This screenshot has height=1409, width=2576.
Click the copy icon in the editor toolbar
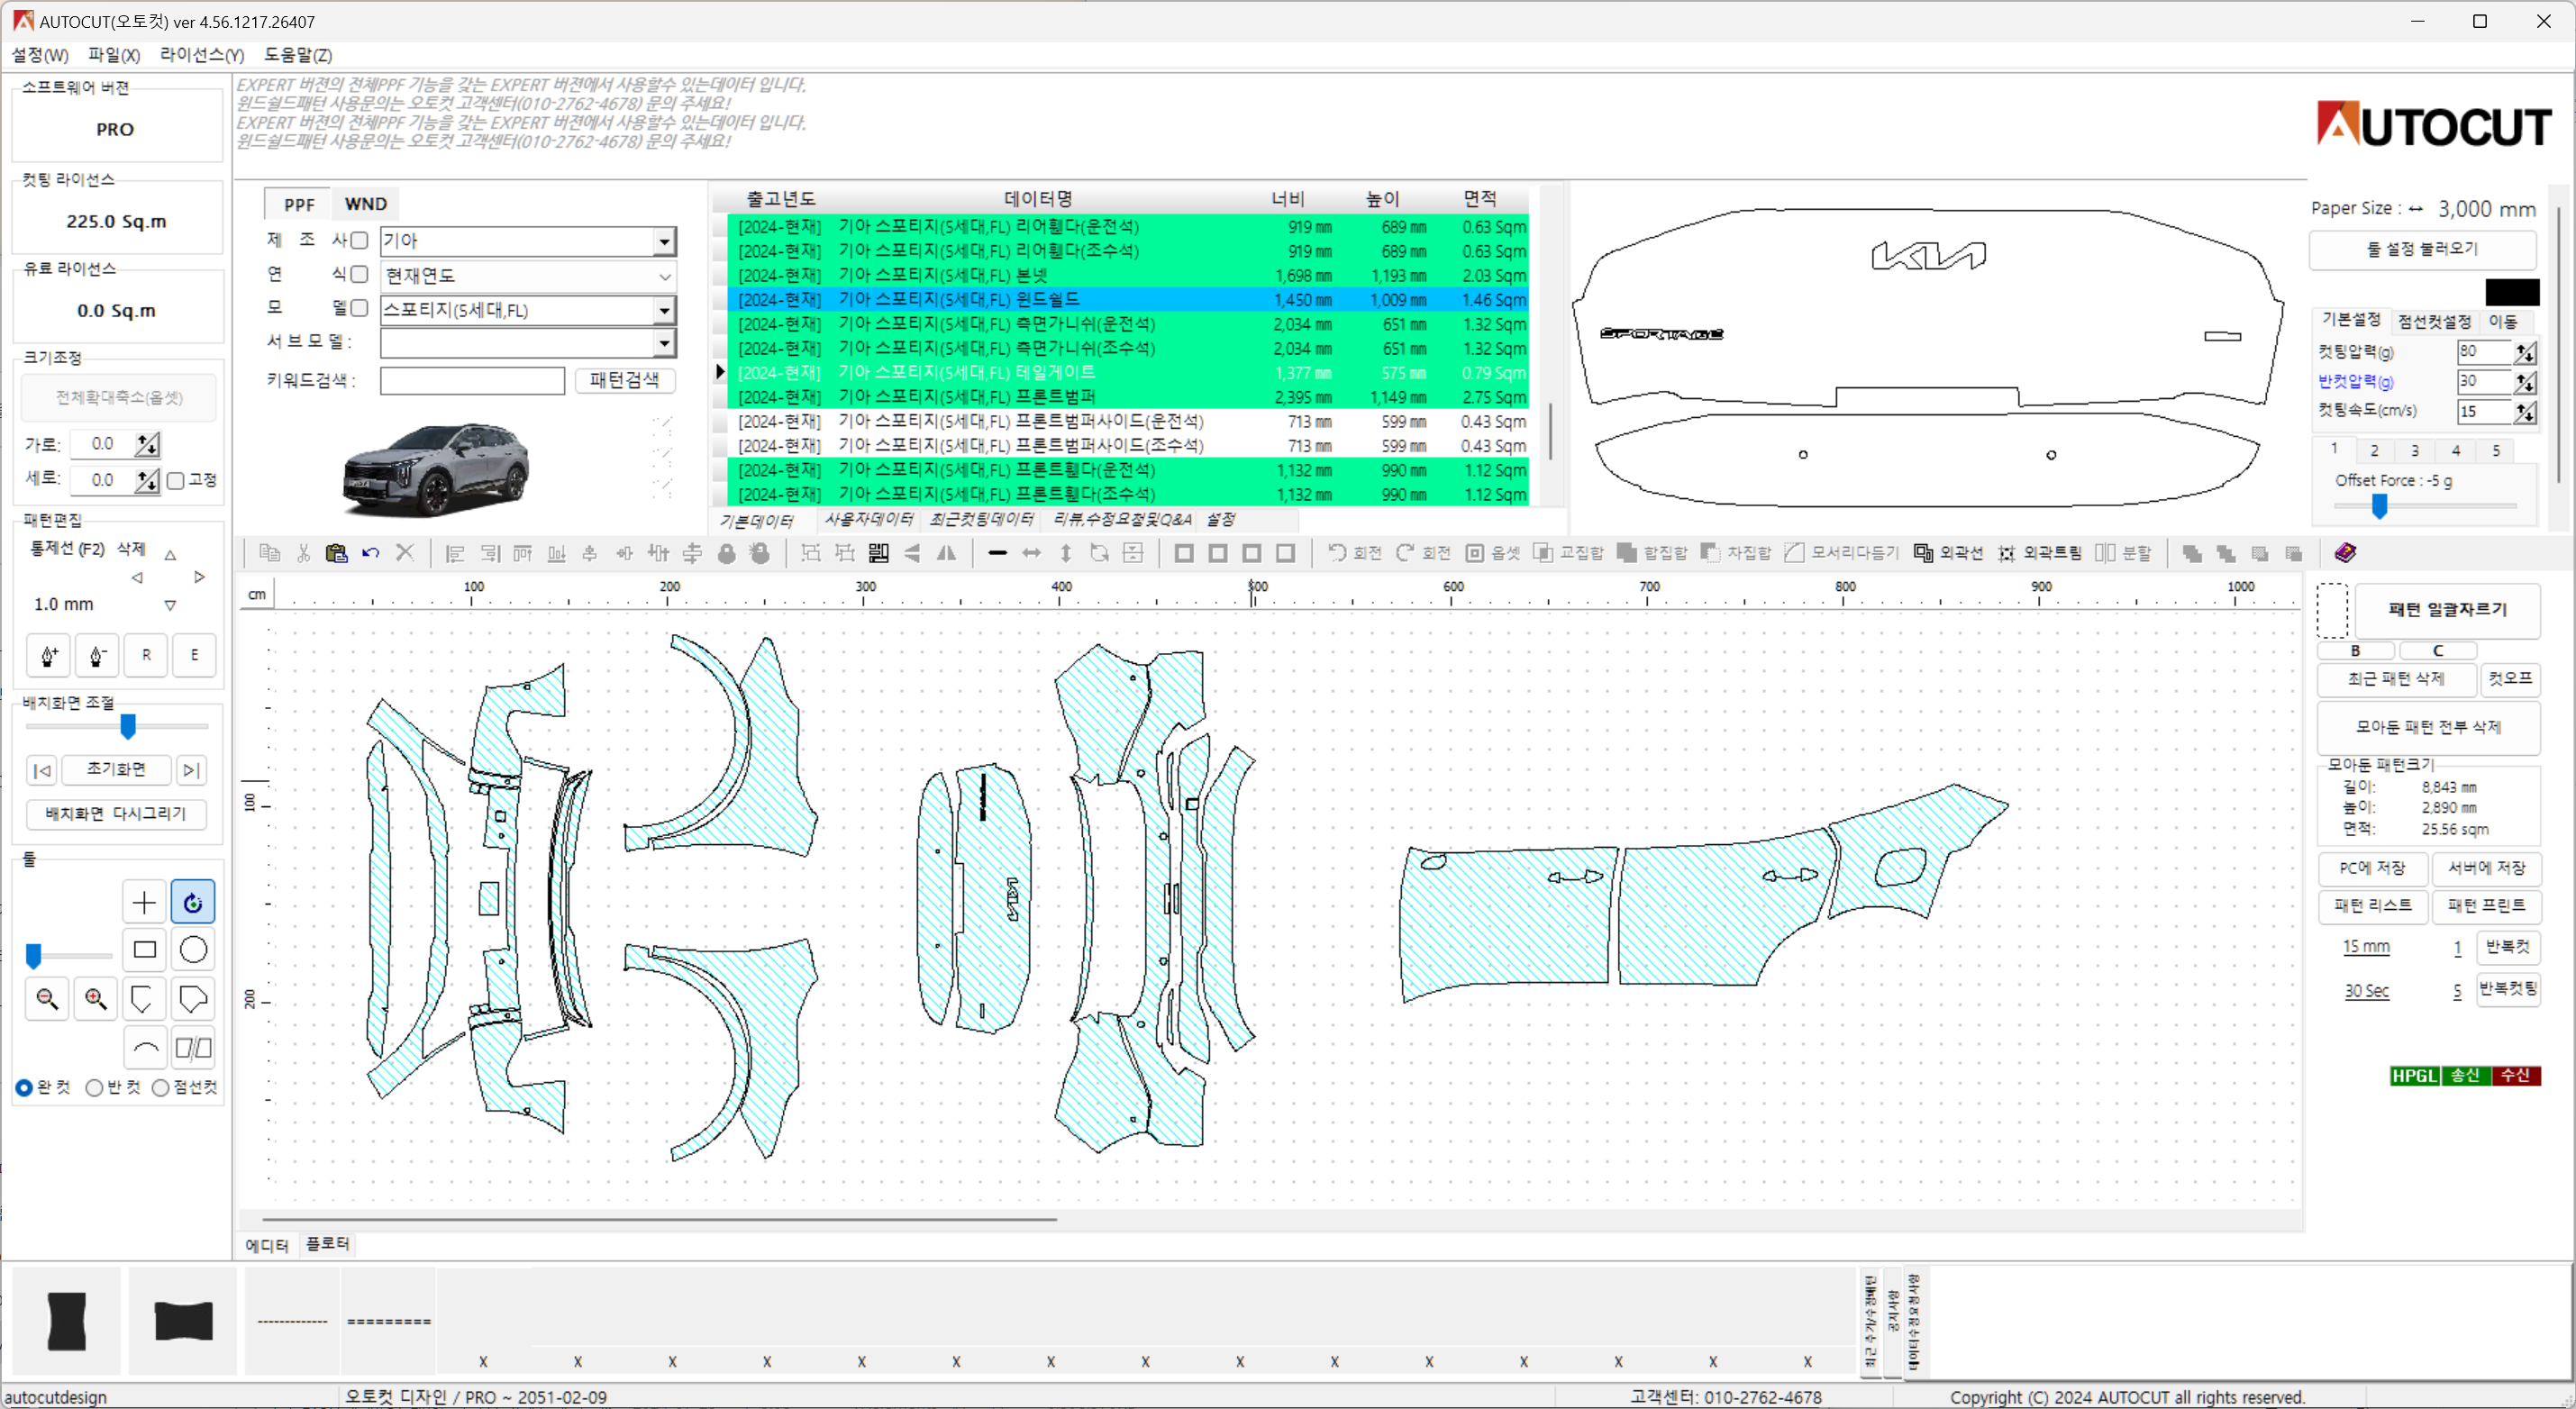pyautogui.click(x=269, y=553)
